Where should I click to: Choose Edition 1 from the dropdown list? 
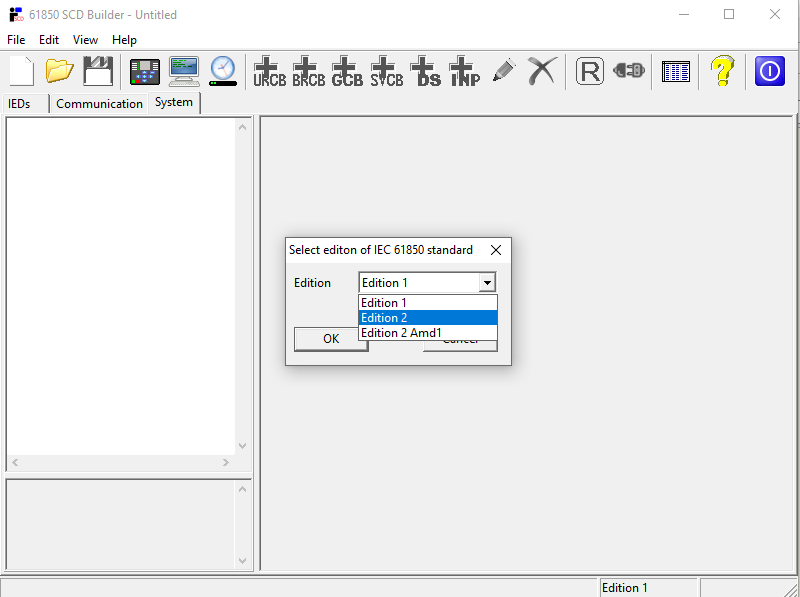point(428,303)
